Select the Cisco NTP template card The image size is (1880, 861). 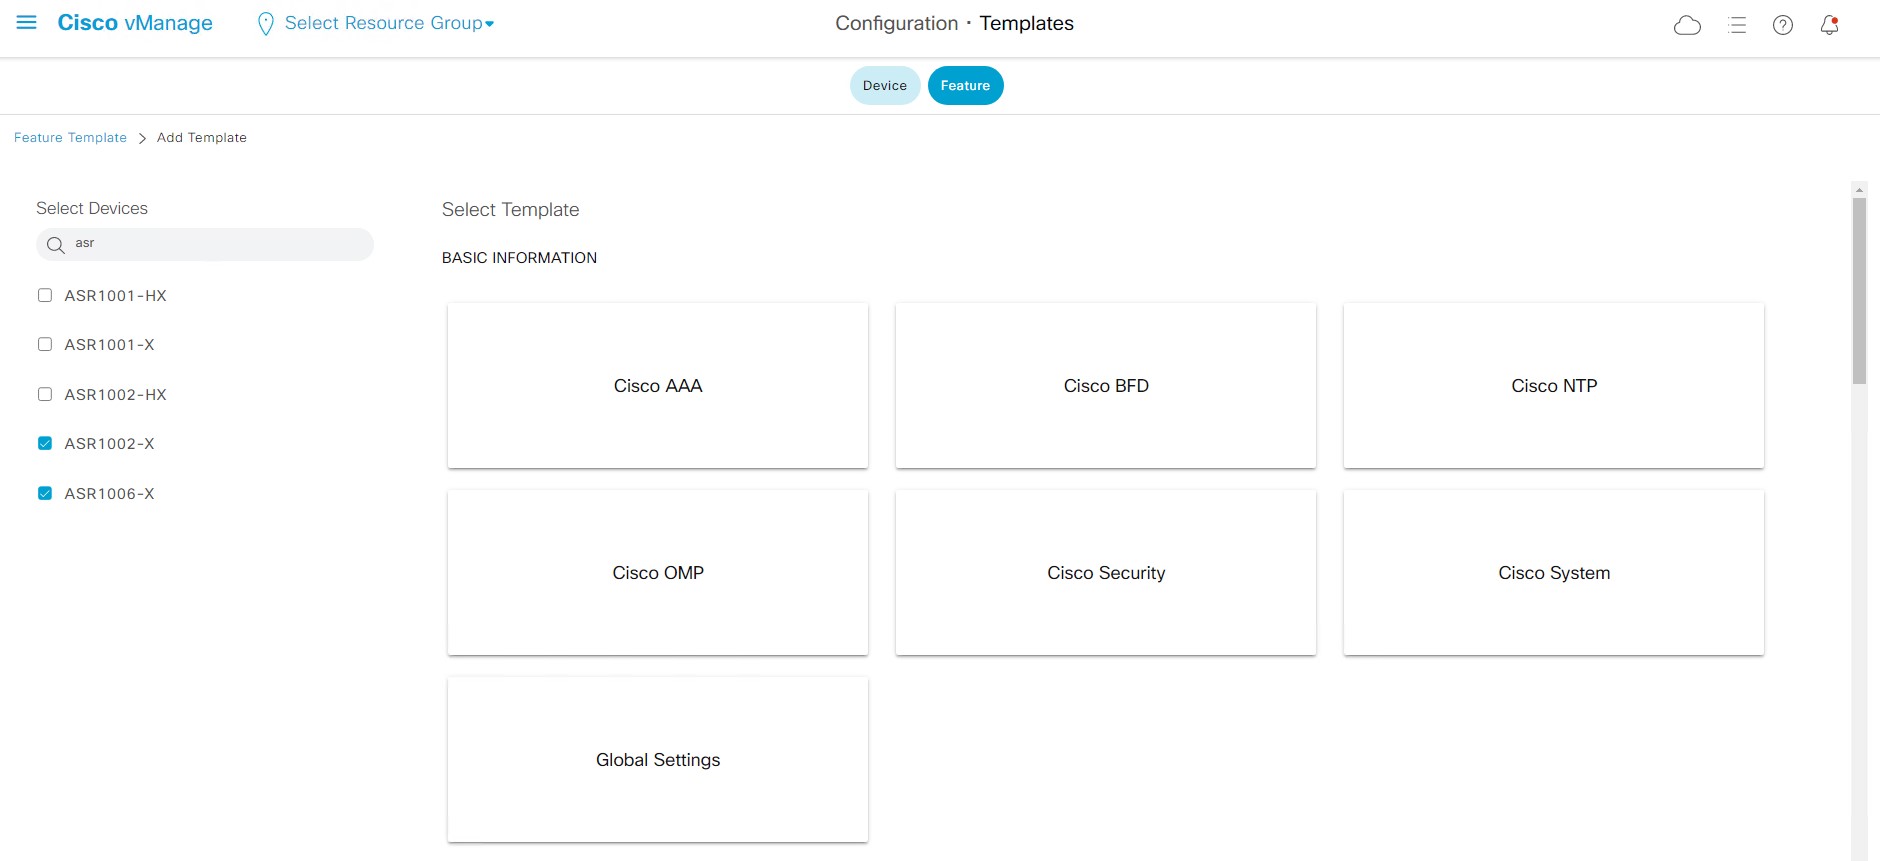coord(1554,385)
